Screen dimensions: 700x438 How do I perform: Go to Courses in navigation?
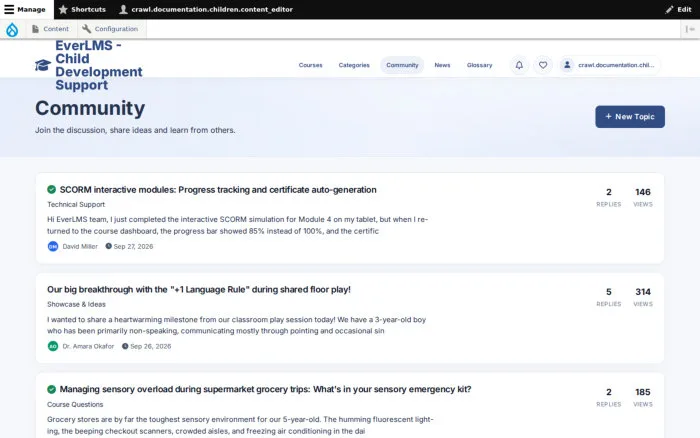(x=310, y=65)
